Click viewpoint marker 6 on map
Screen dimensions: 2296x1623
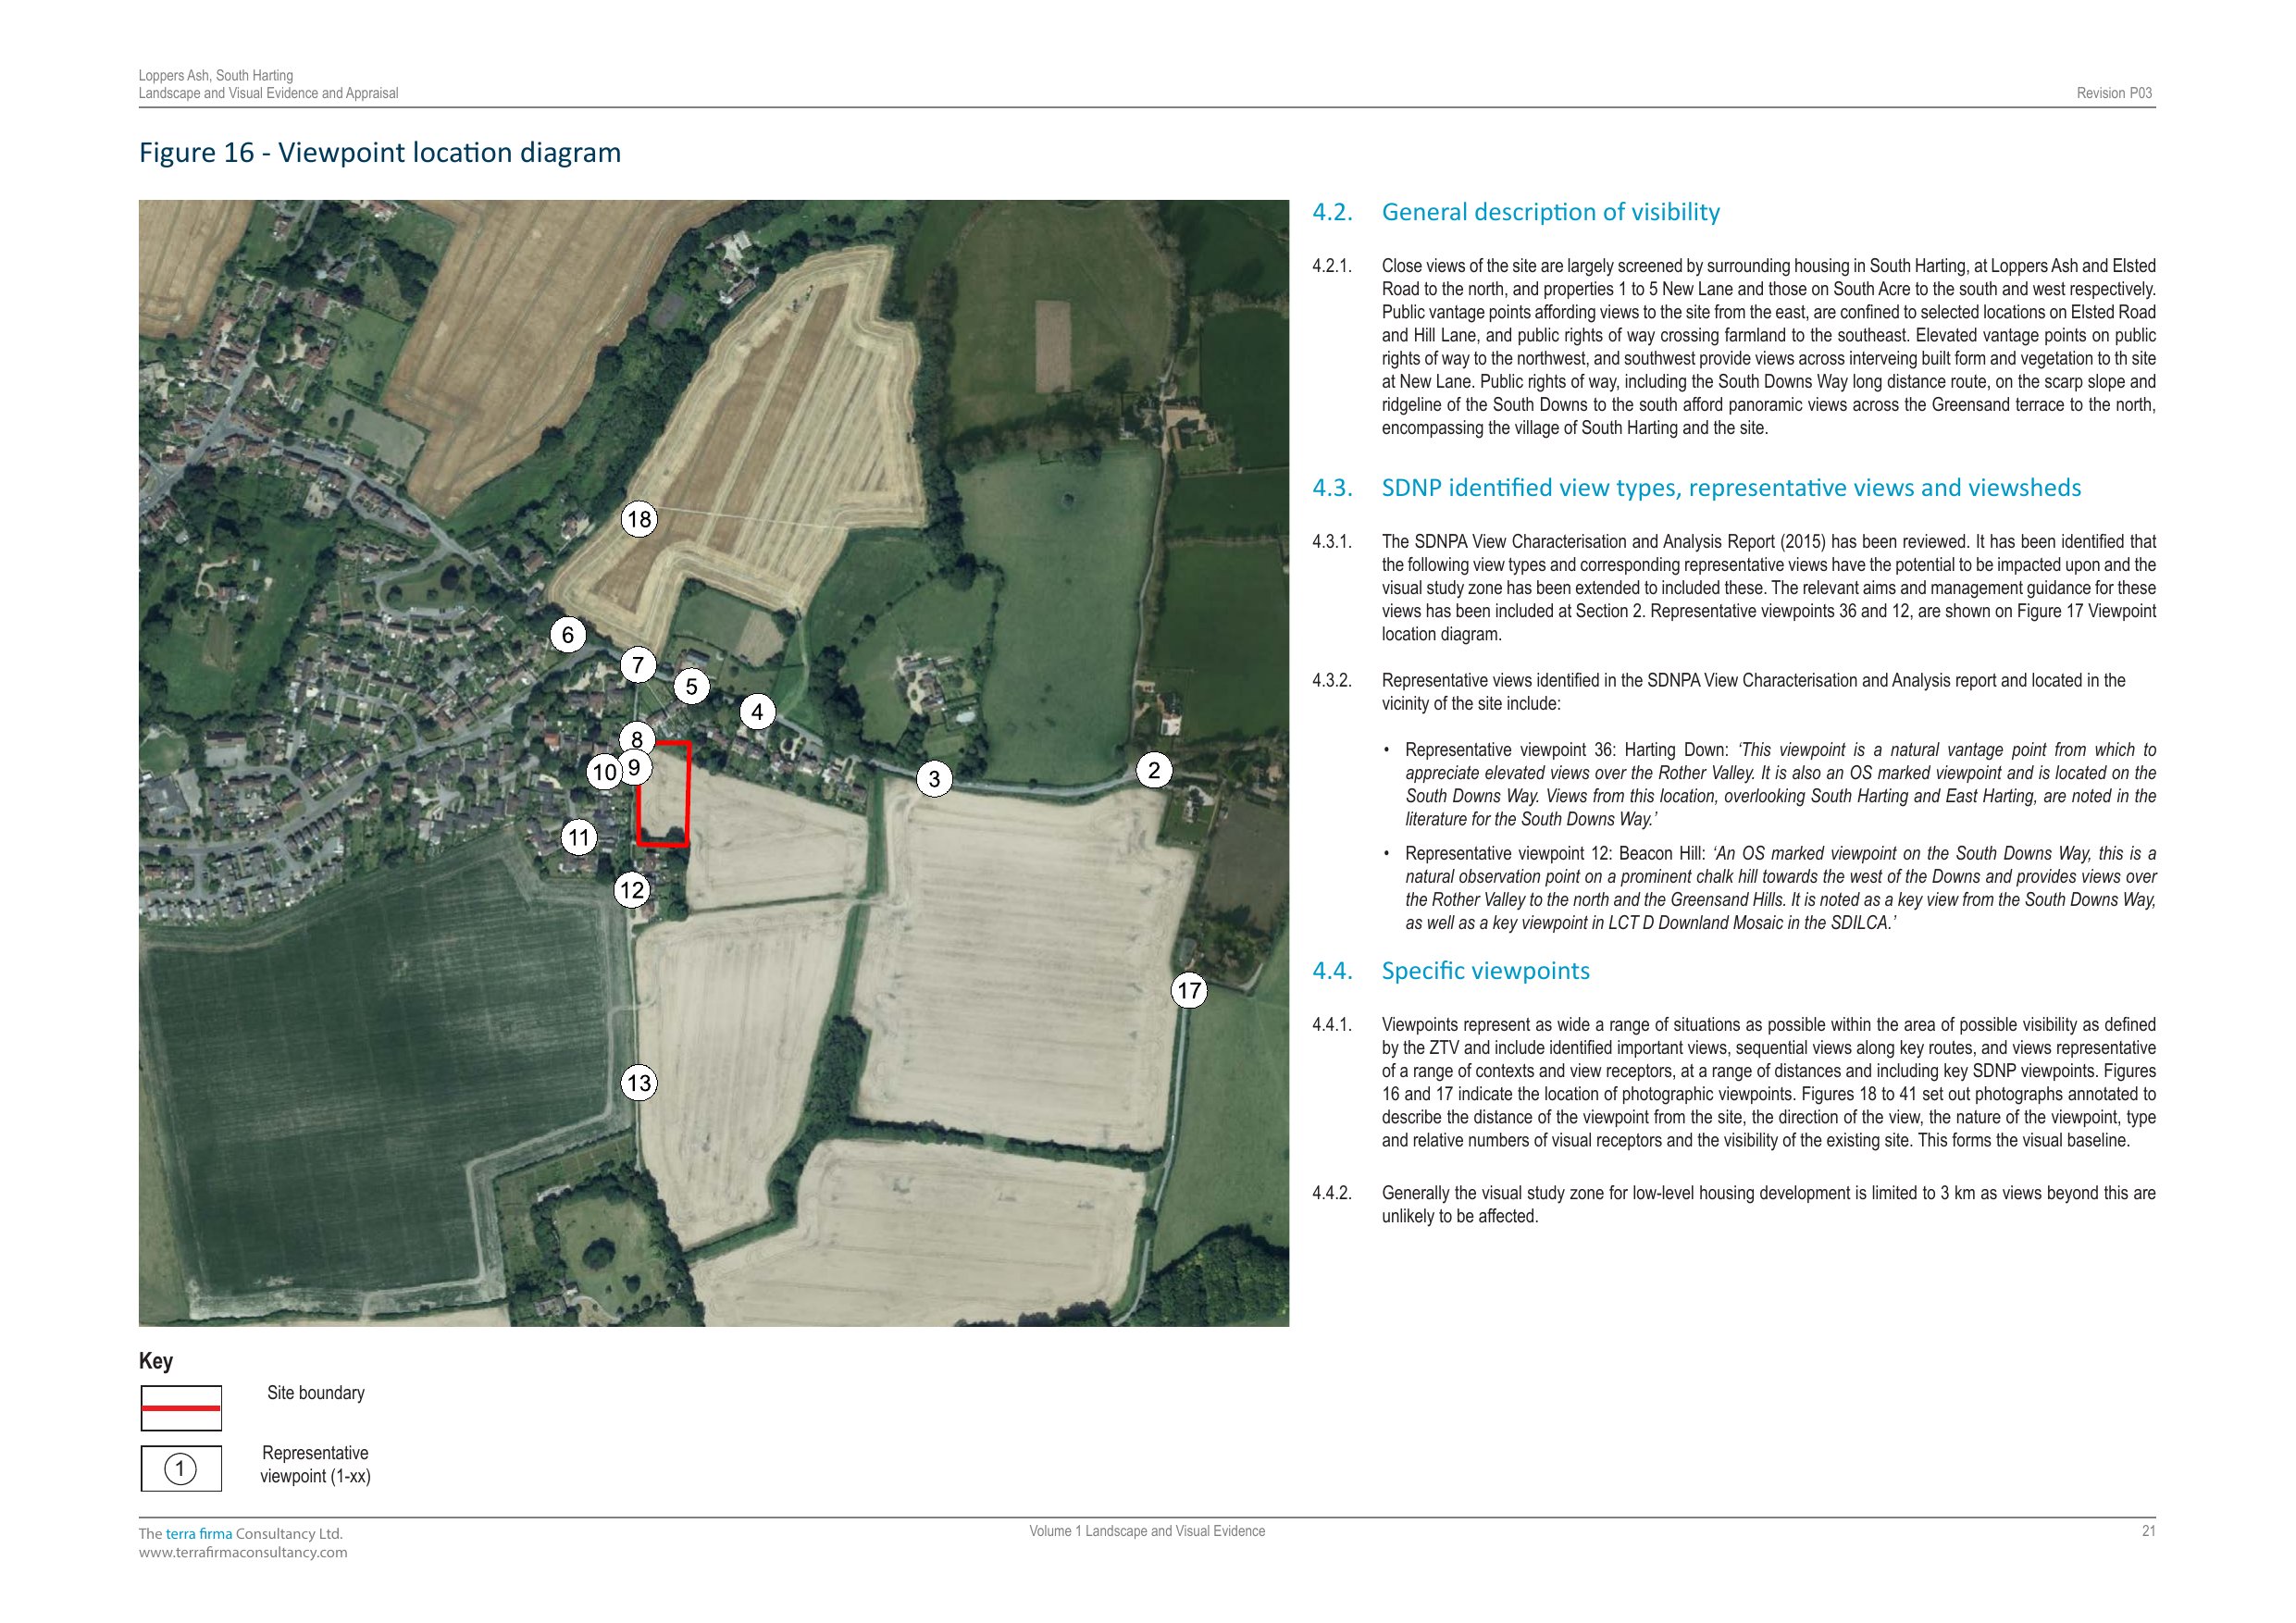coord(568,635)
